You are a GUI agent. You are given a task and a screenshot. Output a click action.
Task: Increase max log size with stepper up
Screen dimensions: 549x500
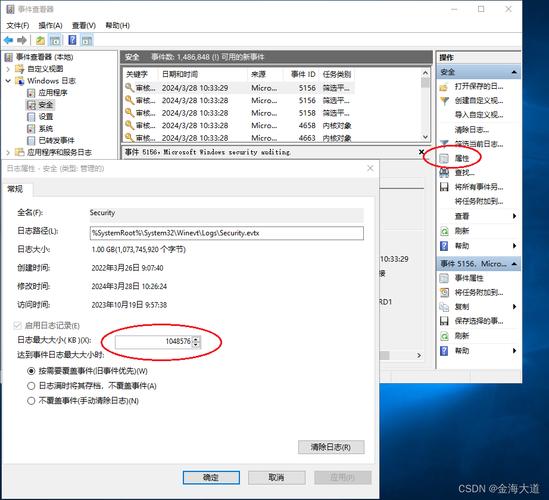tap(196, 339)
